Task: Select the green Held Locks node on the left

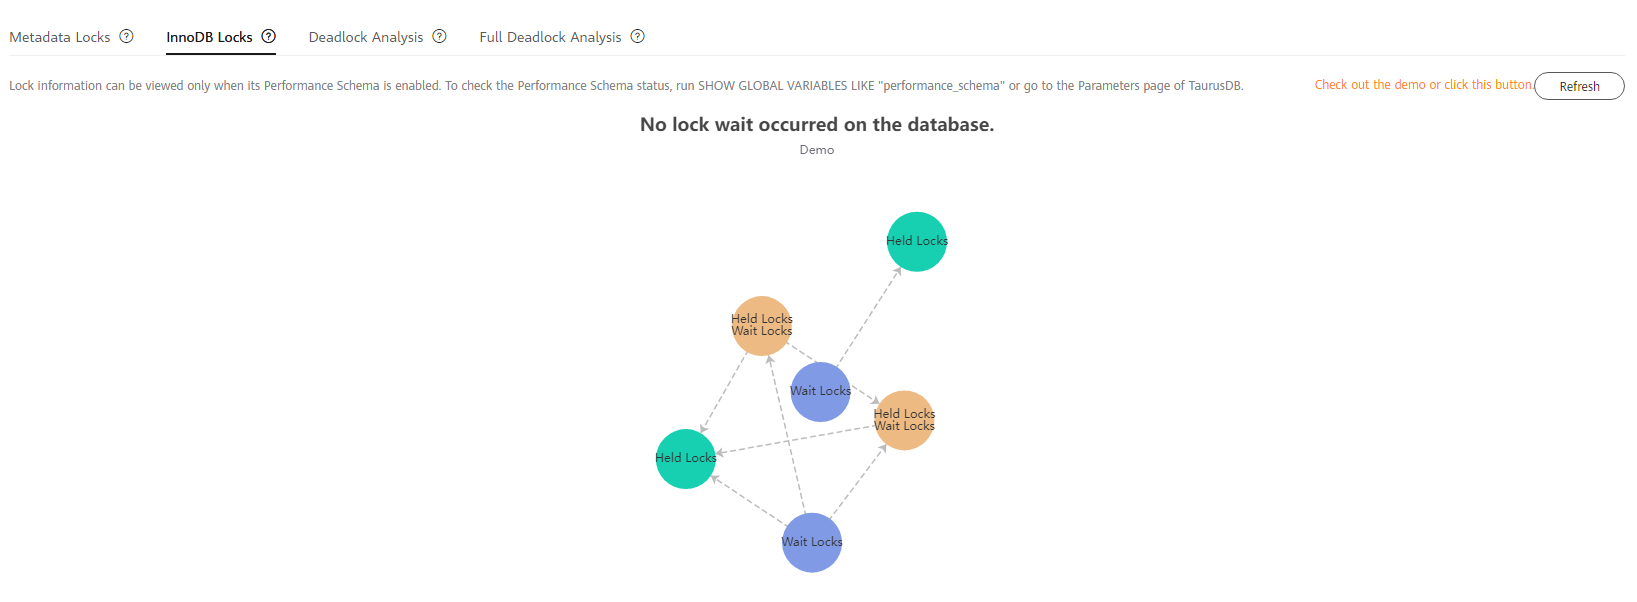Action: (x=686, y=459)
